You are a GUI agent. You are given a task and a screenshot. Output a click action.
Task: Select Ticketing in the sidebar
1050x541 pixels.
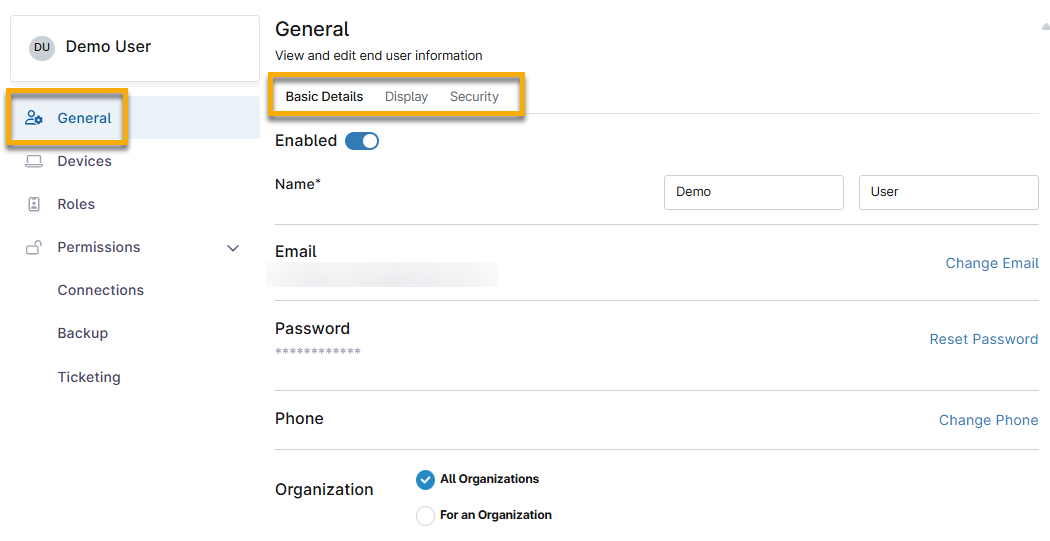pyautogui.click(x=88, y=377)
